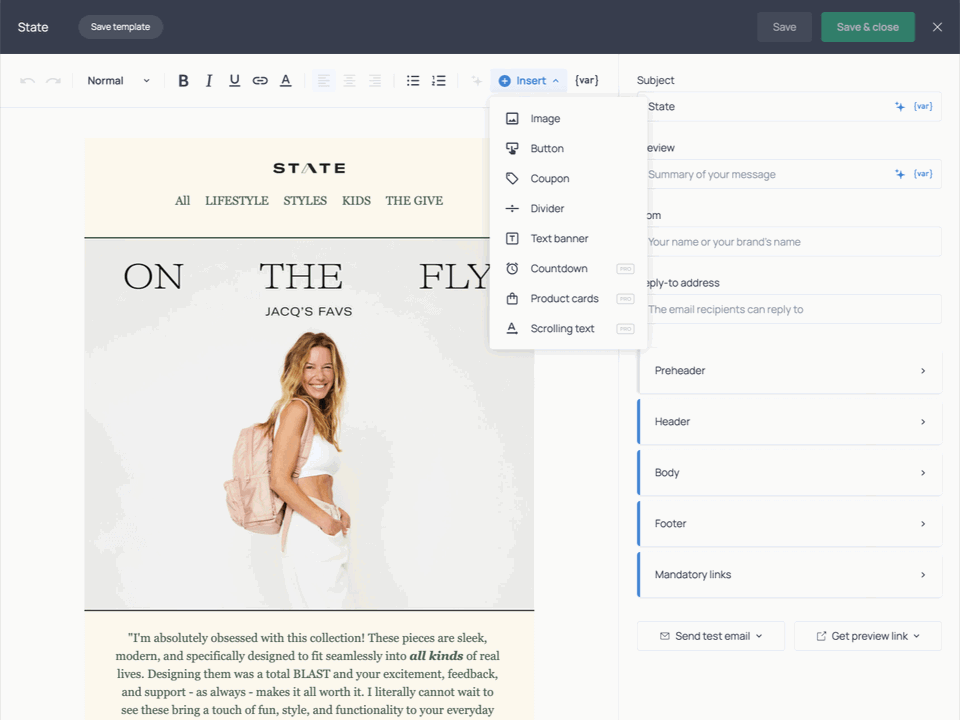Image resolution: width=960 pixels, height=720 pixels.
Task: Open the Send test email dropdown
Action: 711,635
